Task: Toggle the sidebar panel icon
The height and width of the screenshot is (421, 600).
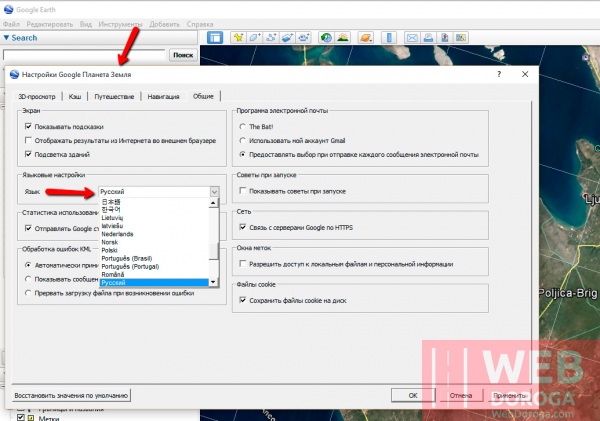Action: [x=215, y=38]
